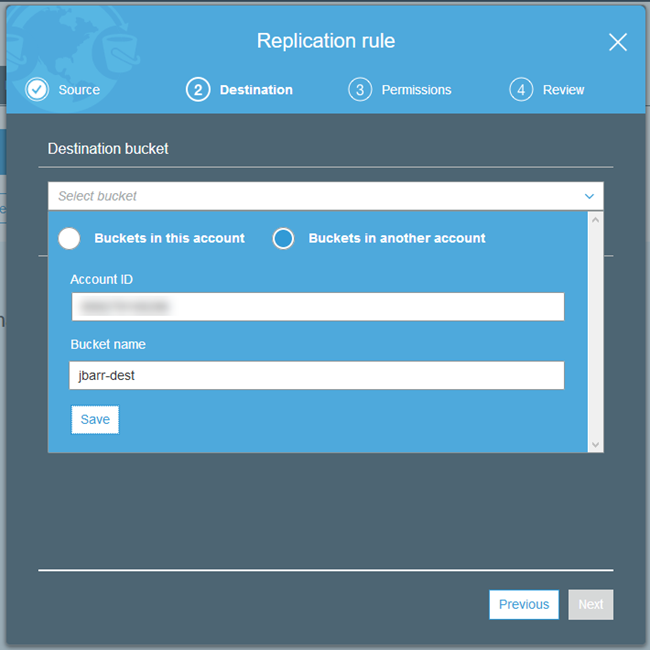650x650 pixels.
Task: Choose Buckets in this account option
Action: point(69,238)
